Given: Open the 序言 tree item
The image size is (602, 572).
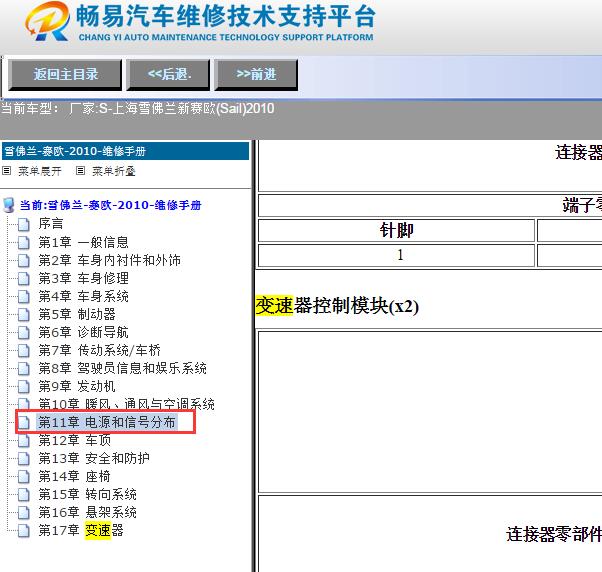Looking at the screenshot, I should (51, 223).
